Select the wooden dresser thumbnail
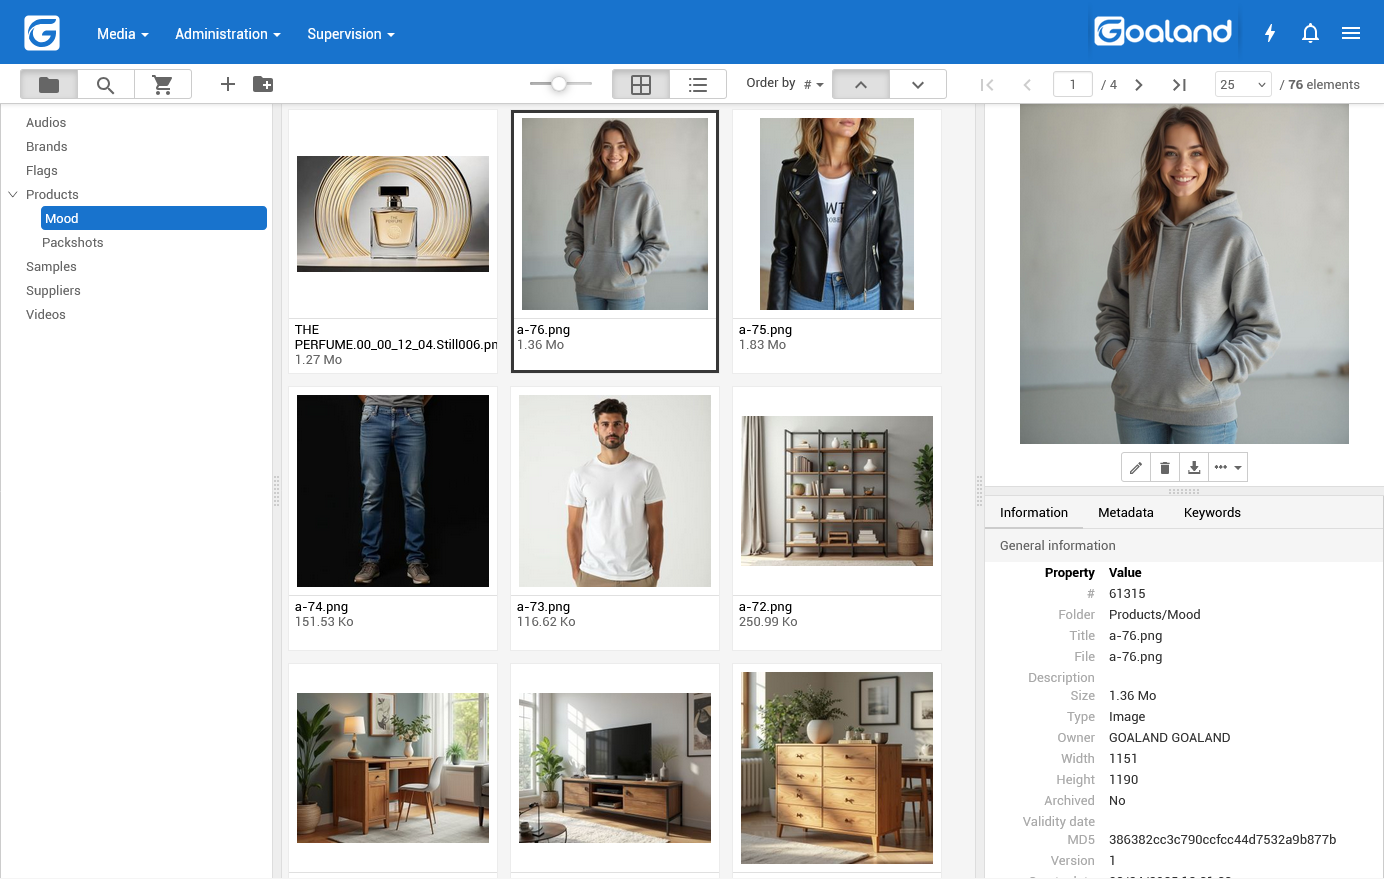The height and width of the screenshot is (879, 1384). coord(837,768)
